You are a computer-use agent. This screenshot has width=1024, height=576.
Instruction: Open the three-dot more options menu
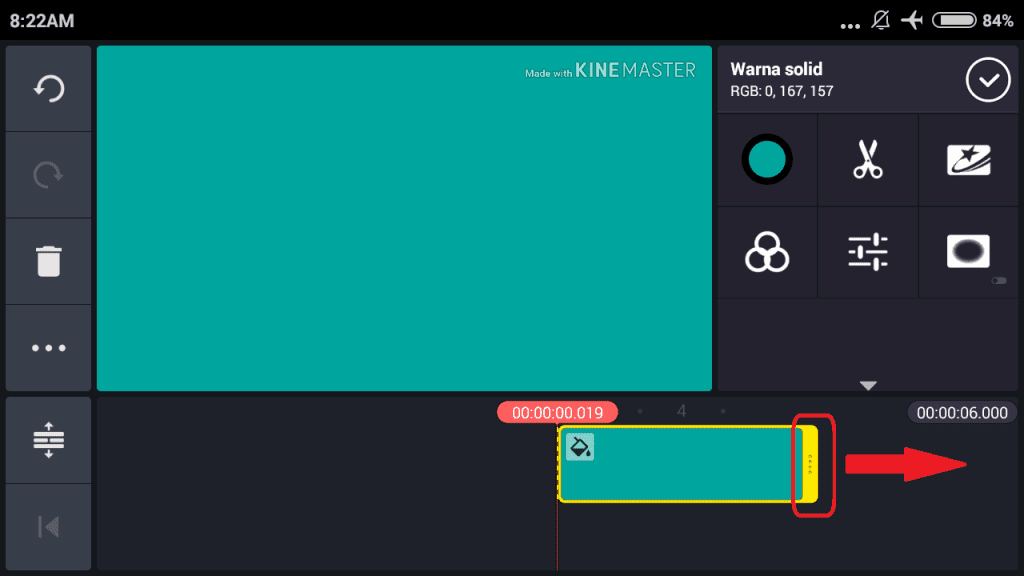click(49, 348)
